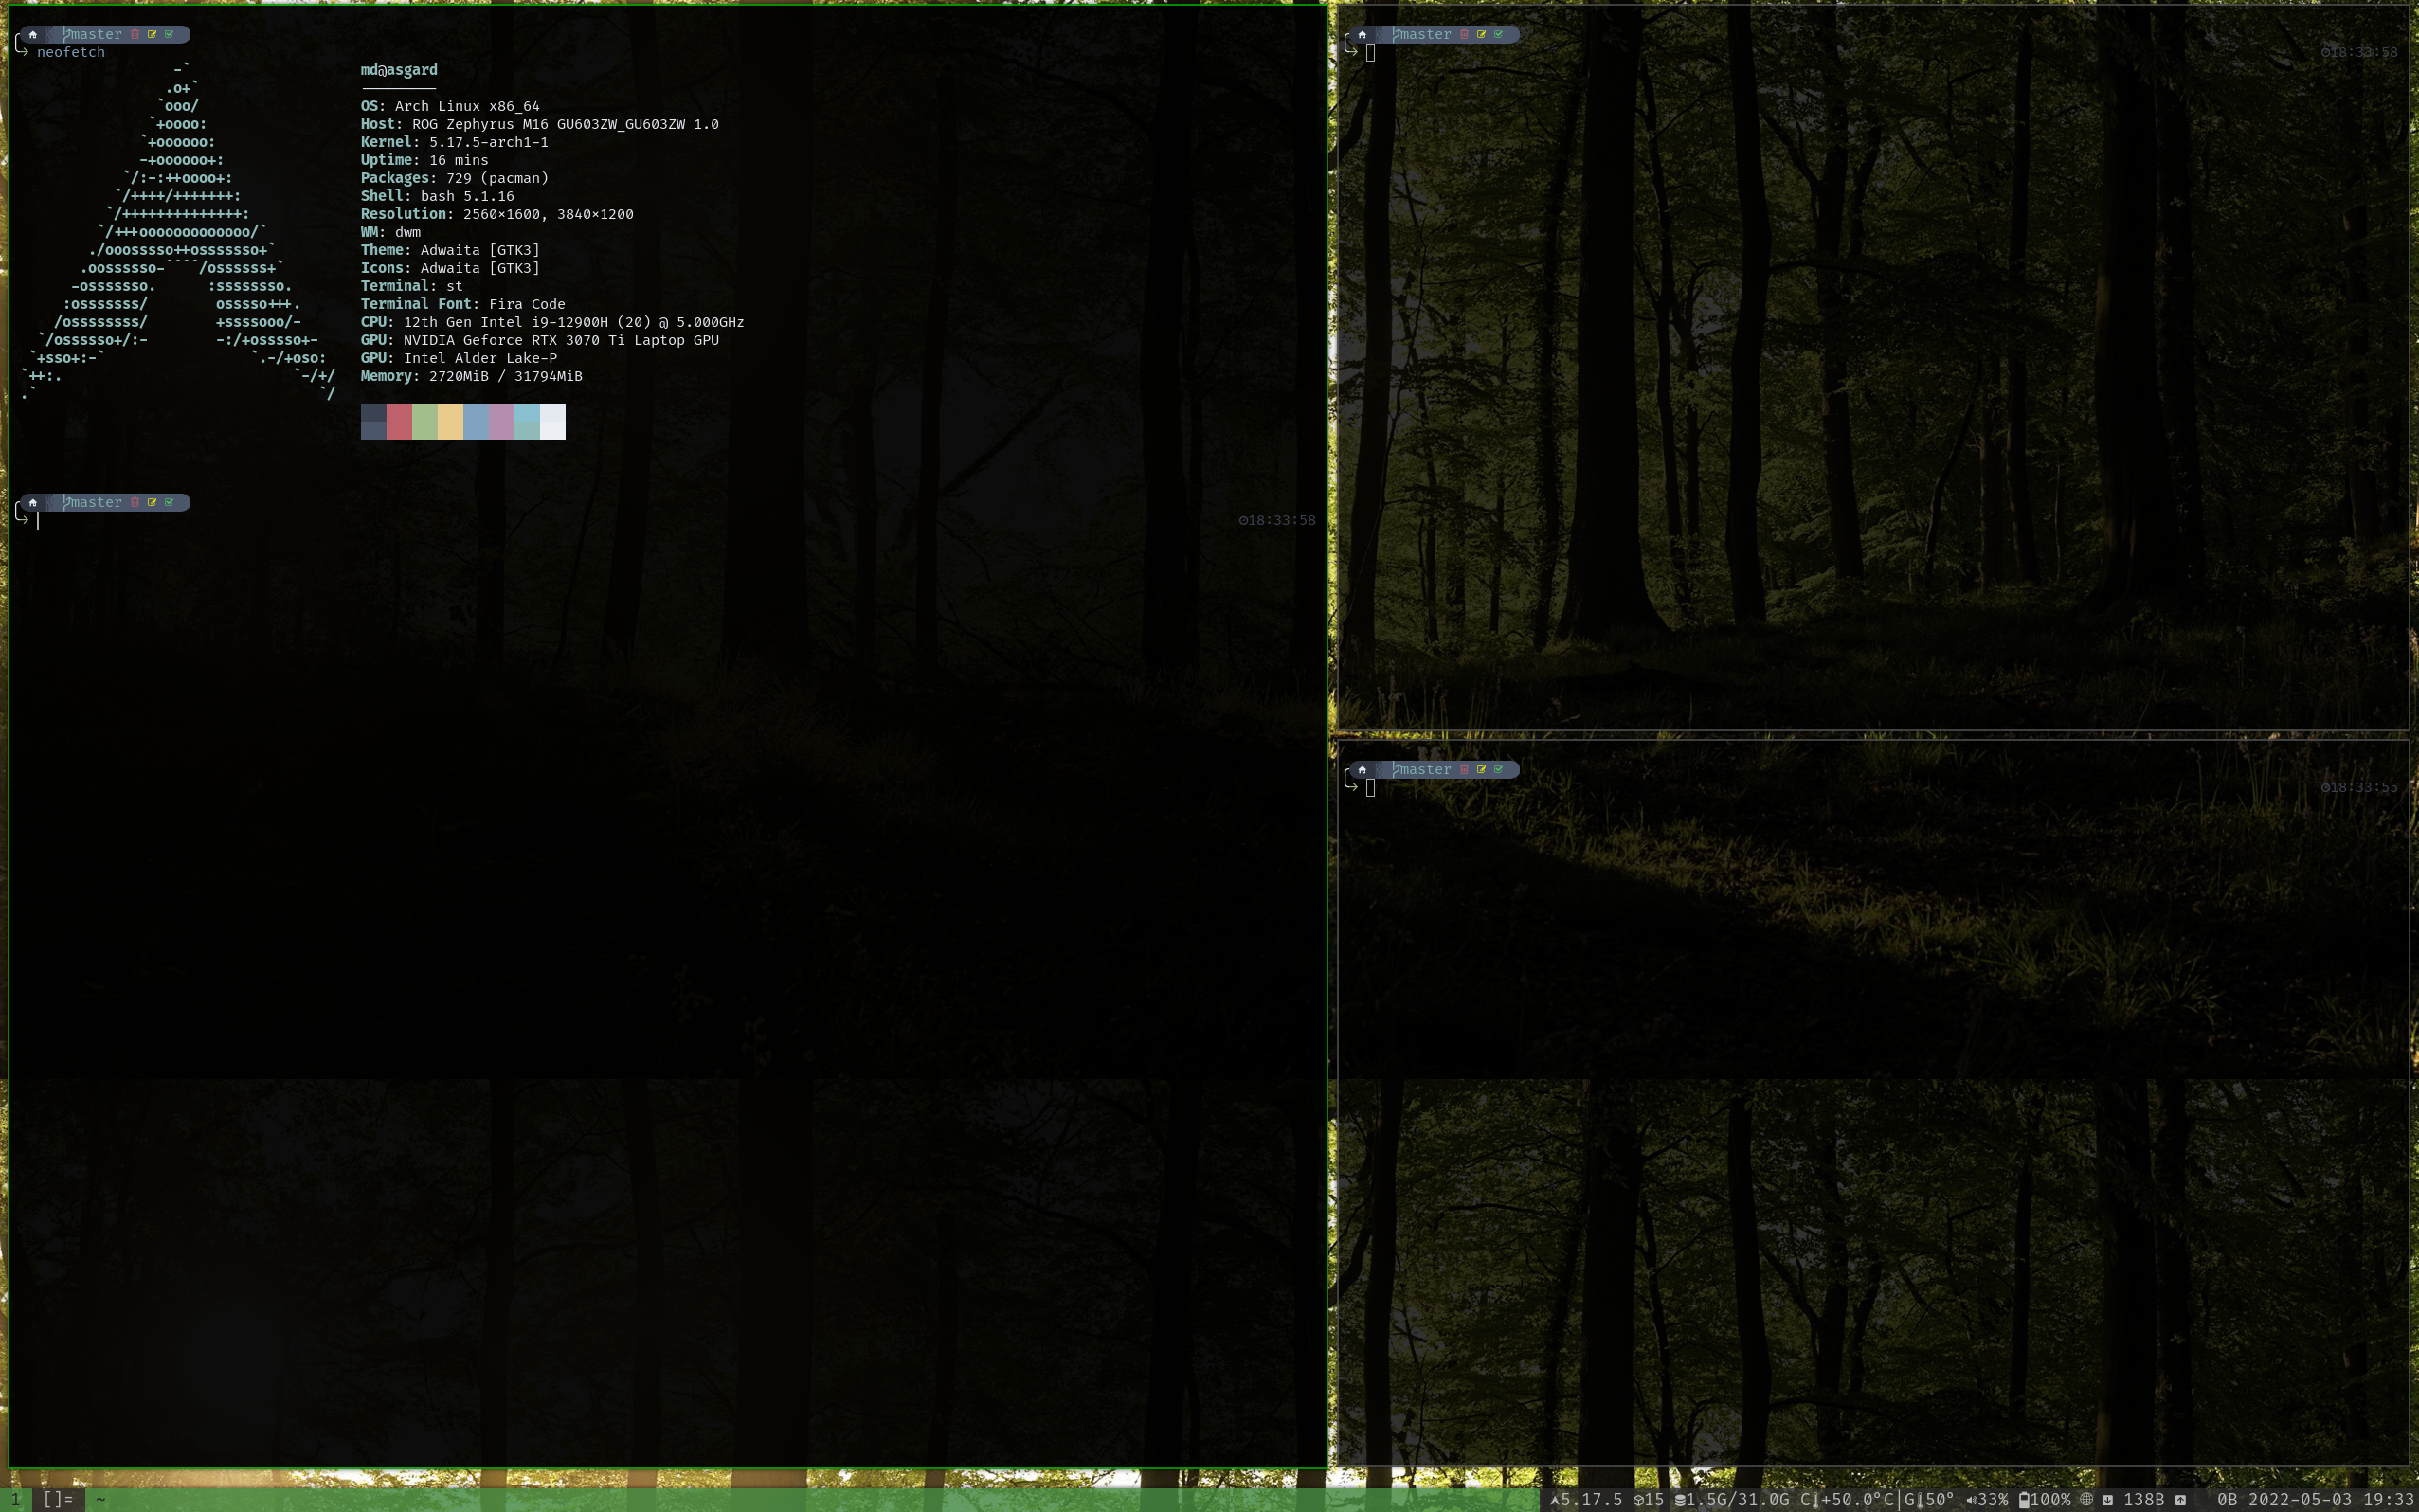Click the globe network icon in status bar
Viewport: 2419px width, 1512px height.
click(x=2086, y=1499)
